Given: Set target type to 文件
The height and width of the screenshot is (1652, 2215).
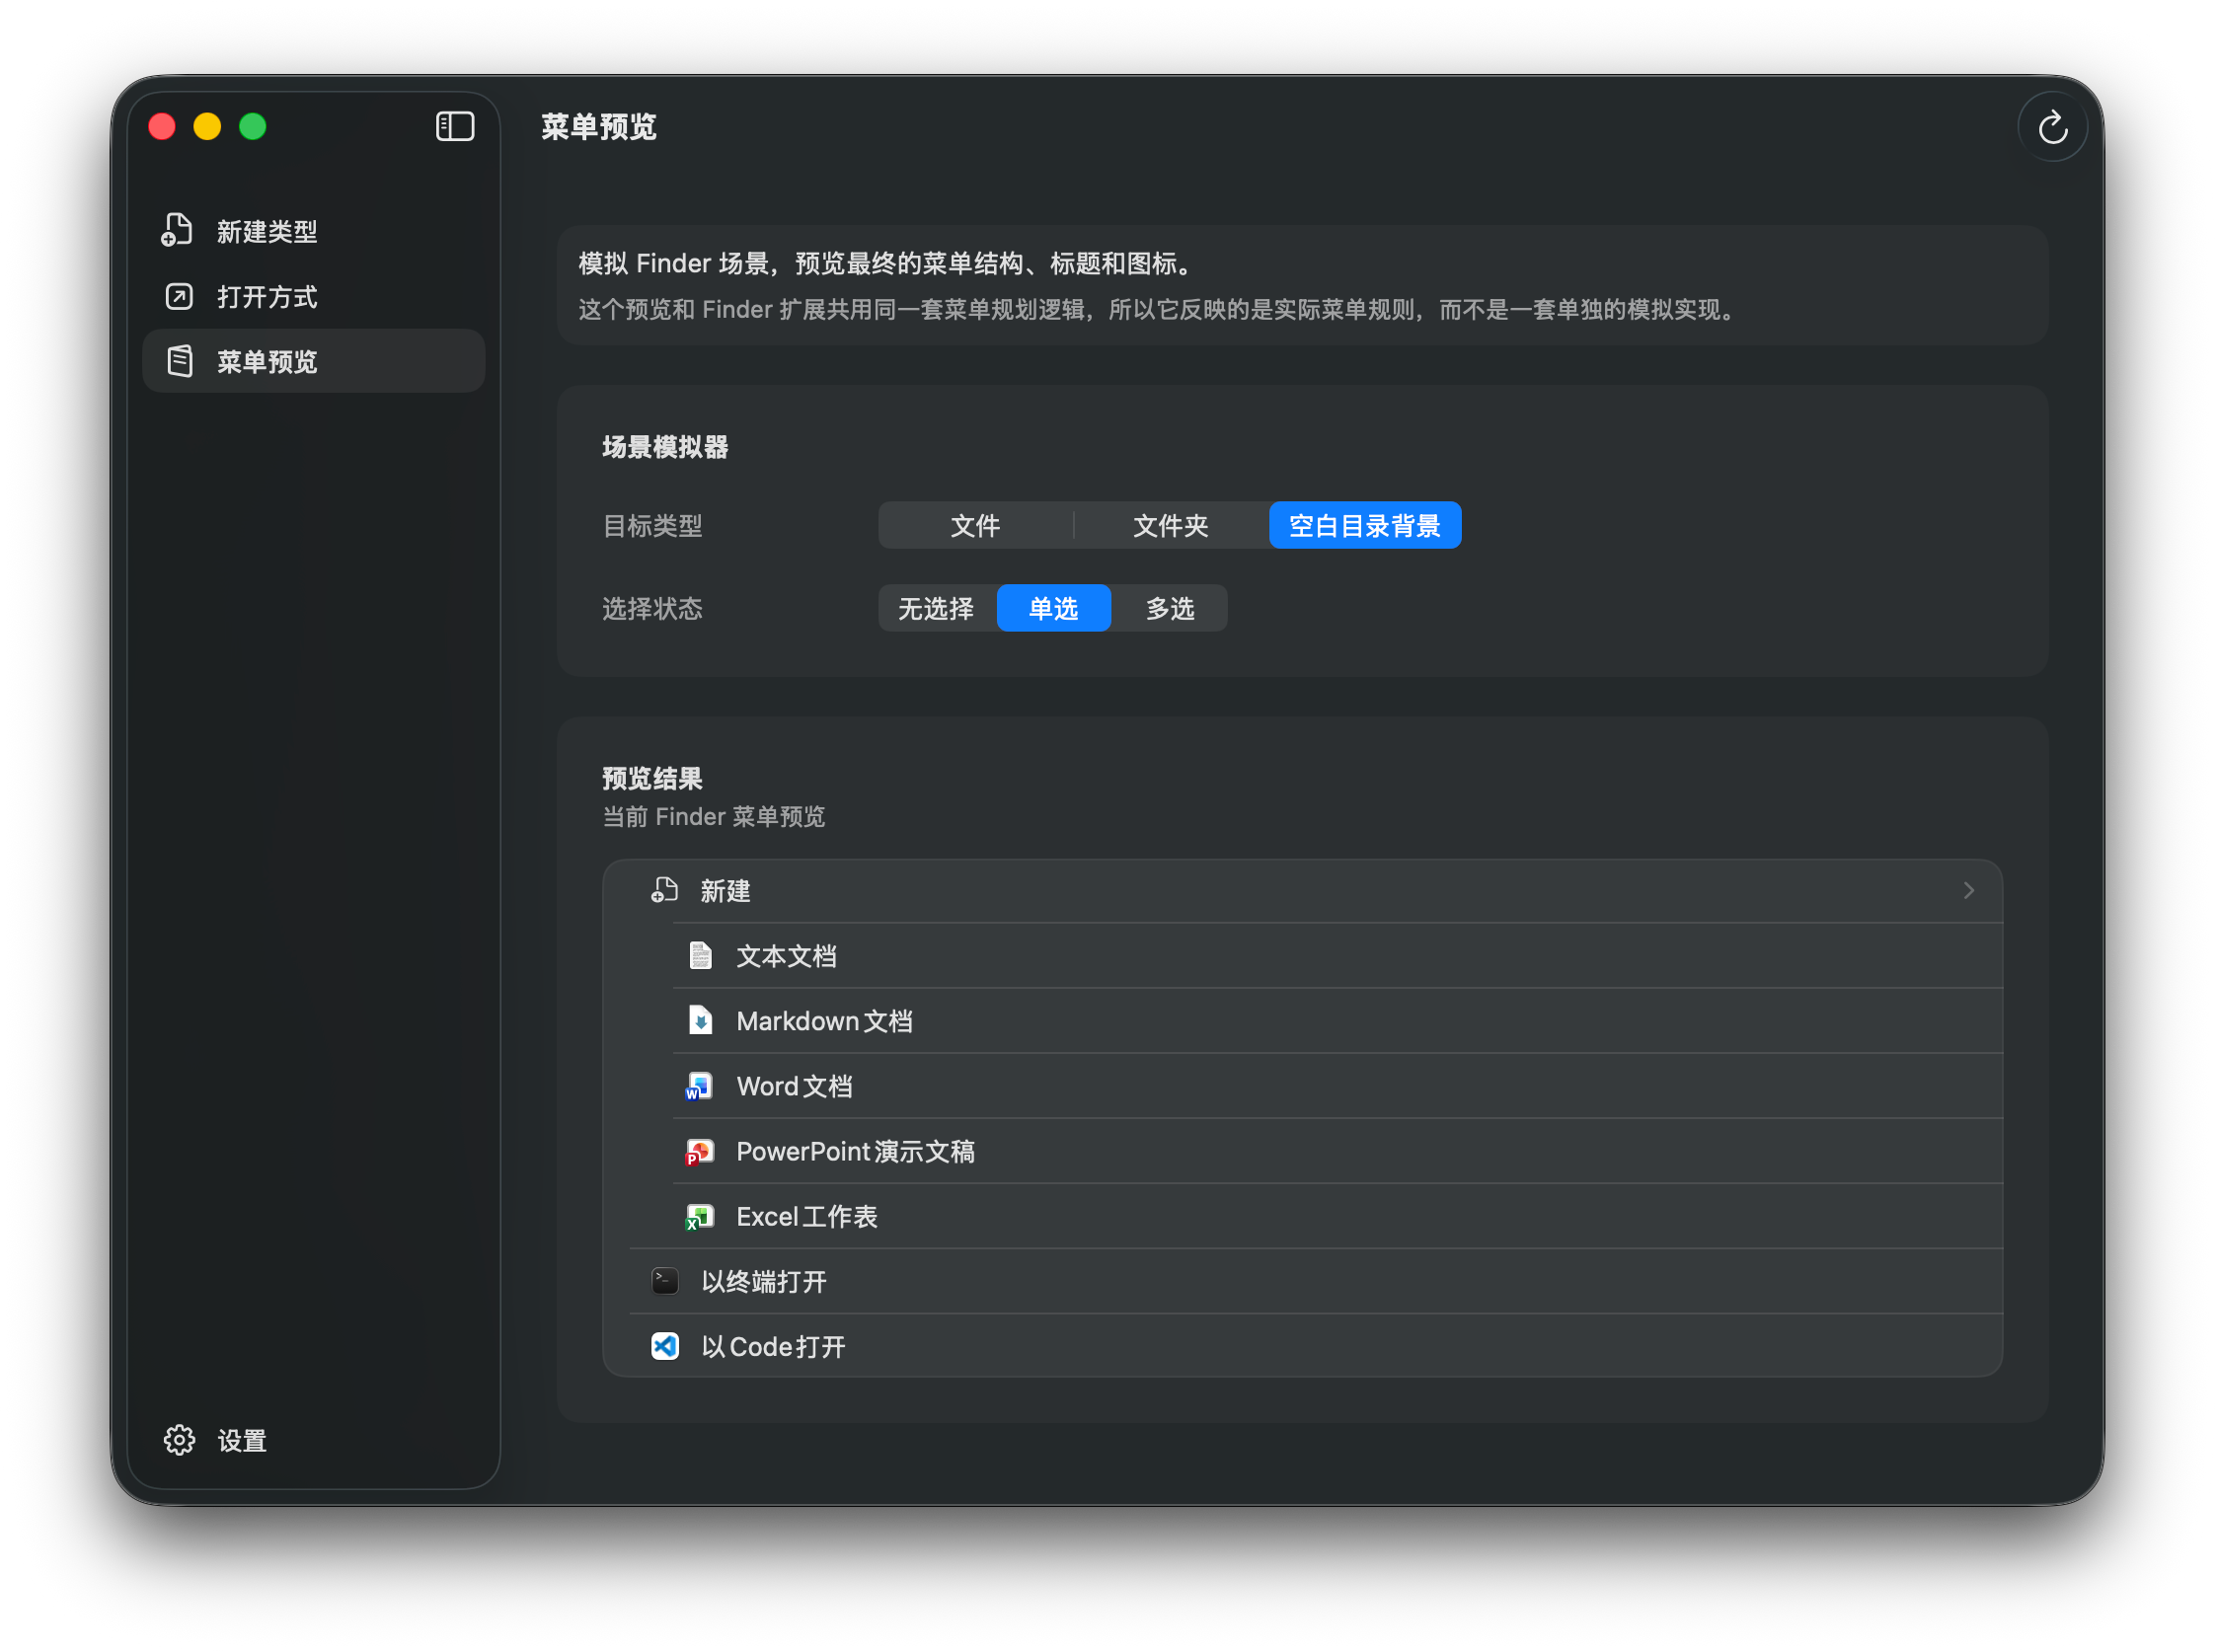Looking at the screenshot, I should pyautogui.click(x=975, y=526).
